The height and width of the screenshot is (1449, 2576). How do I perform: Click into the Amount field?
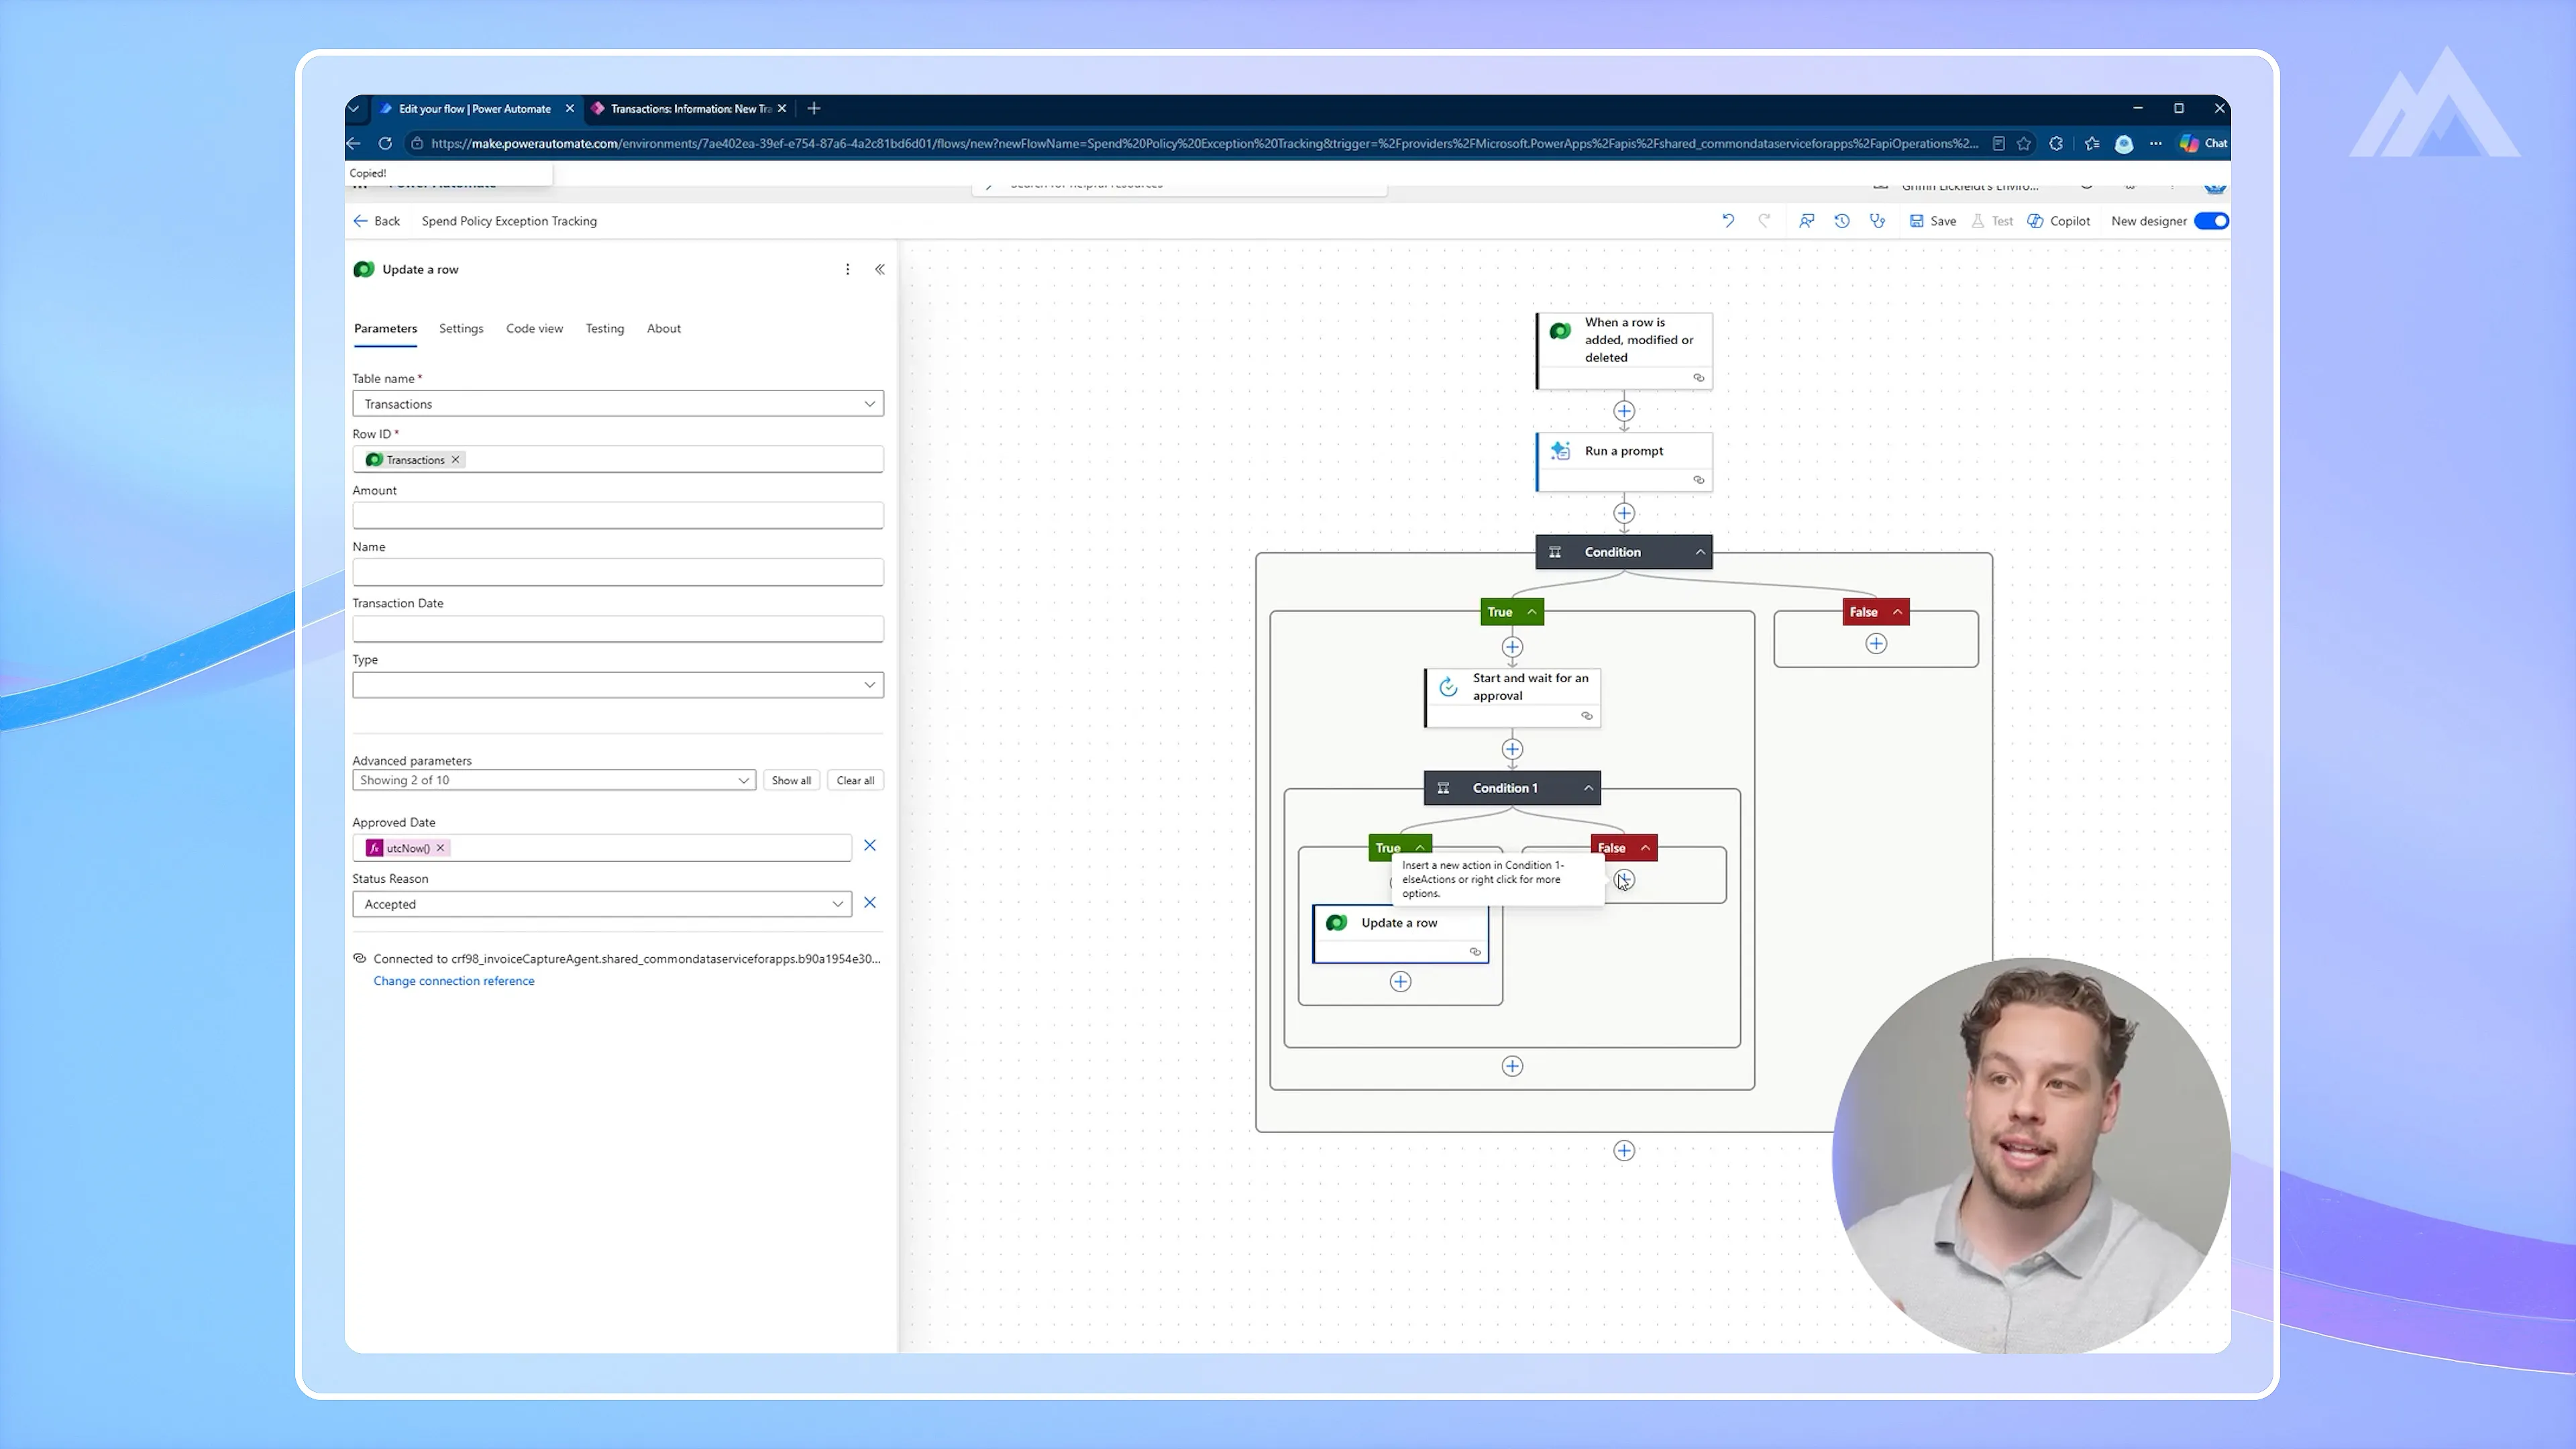click(x=618, y=516)
